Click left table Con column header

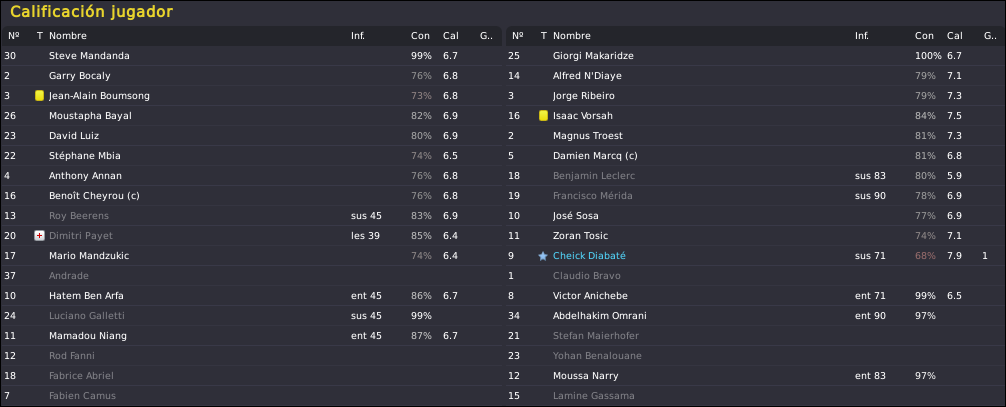point(420,36)
